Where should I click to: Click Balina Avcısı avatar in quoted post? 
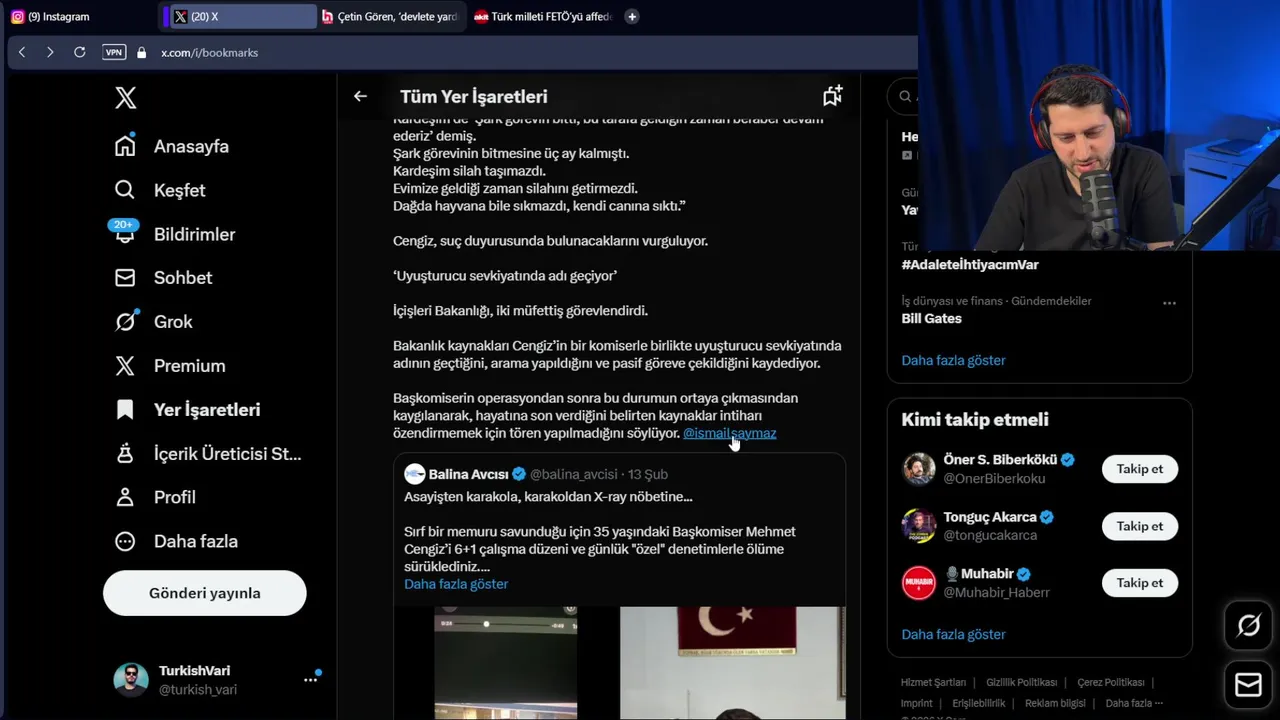pos(415,474)
